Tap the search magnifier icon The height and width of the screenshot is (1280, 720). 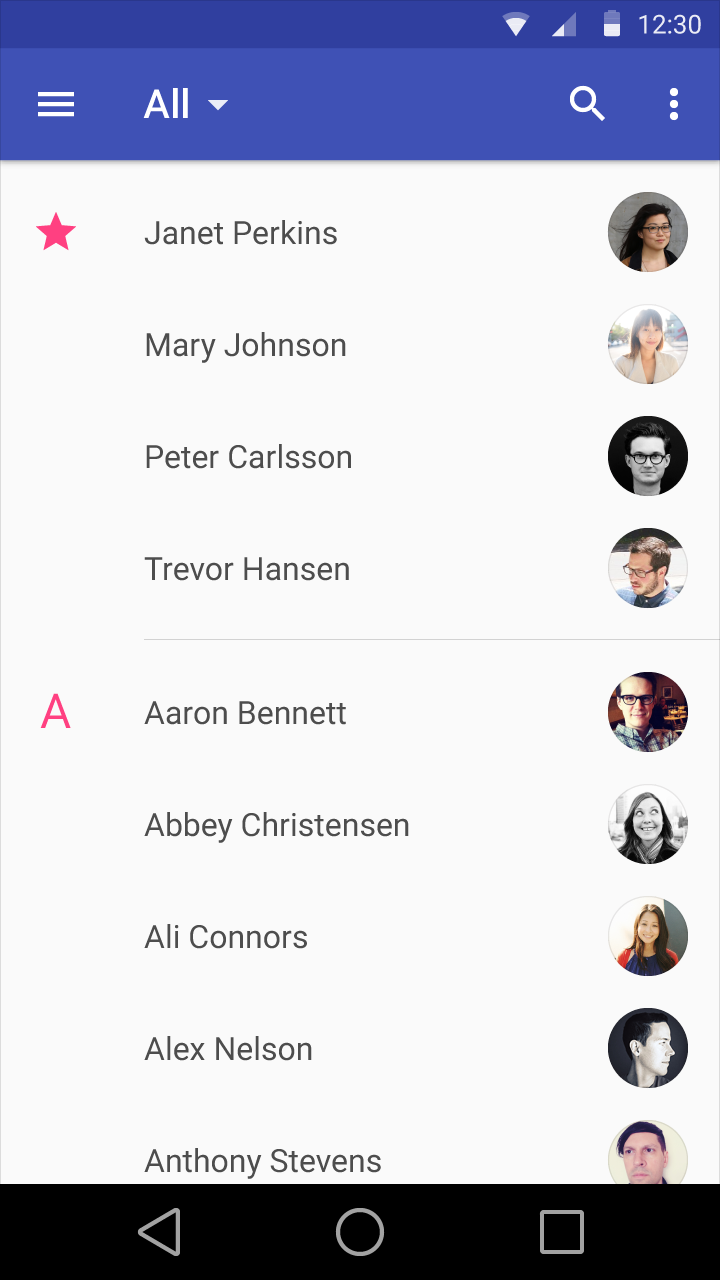pos(587,104)
